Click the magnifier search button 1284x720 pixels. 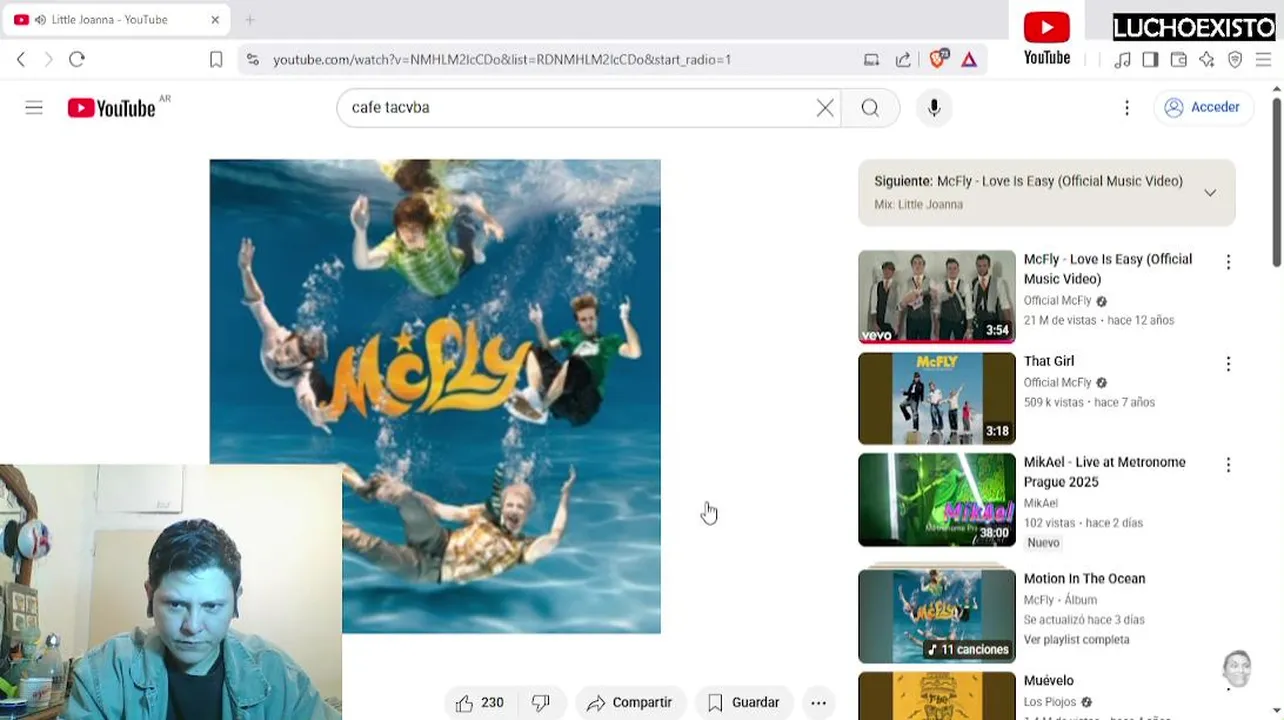[x=870, y=108]
